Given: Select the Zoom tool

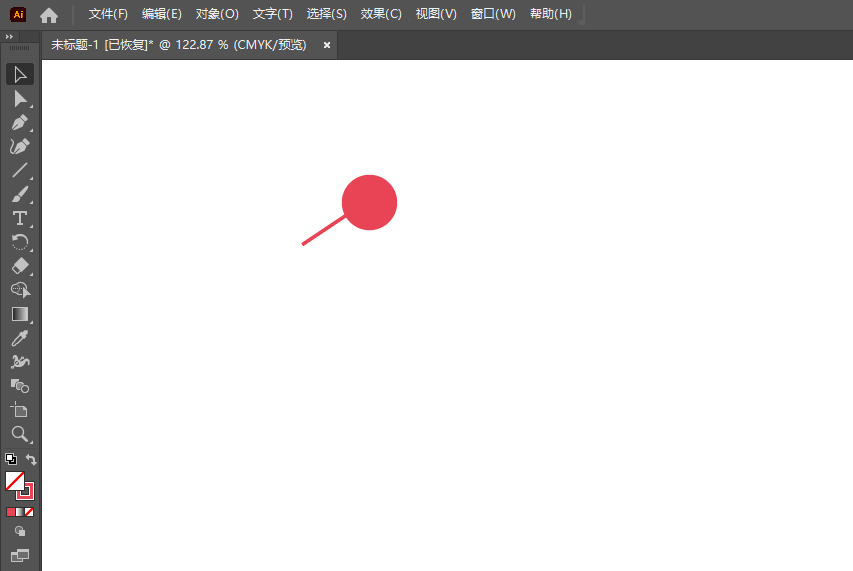Looking at the screenshot, I should click(x=20, y=433).
